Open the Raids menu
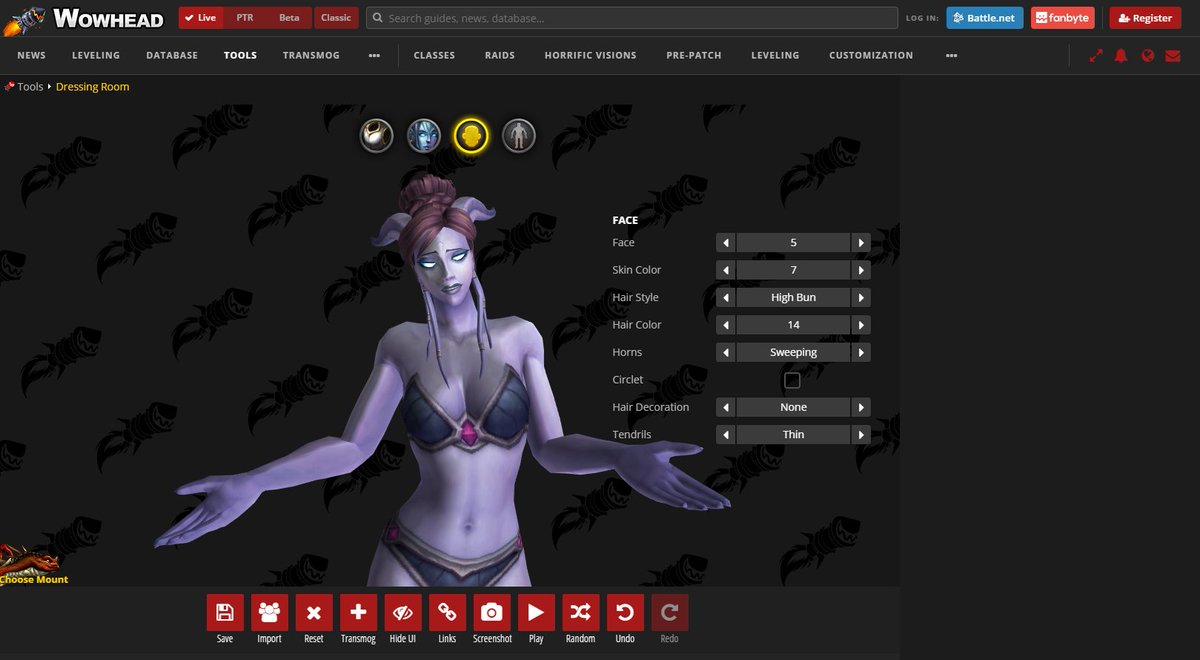This screenshot has width=1200, height=660. [x=500, y=56]
